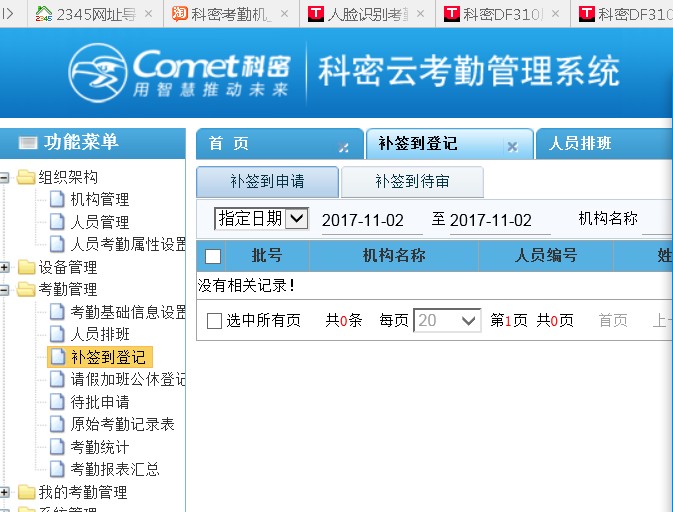Click the 人脸识别考勤 tab favicon
This screenshot has width=673, height=512.
point(316,14)
